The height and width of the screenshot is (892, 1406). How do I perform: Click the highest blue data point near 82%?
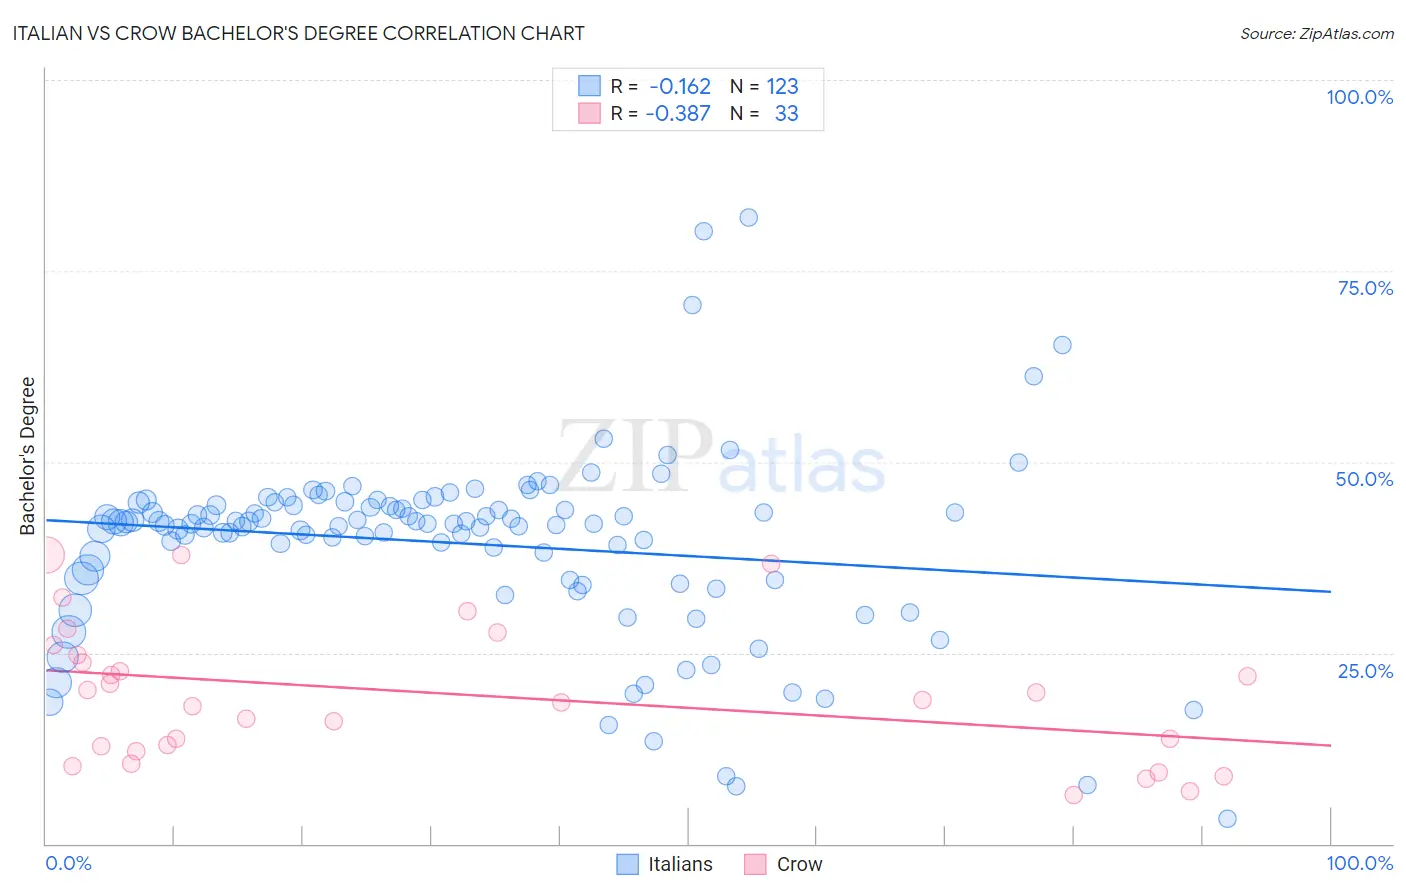pyautogui.click(x=748, y=217)
